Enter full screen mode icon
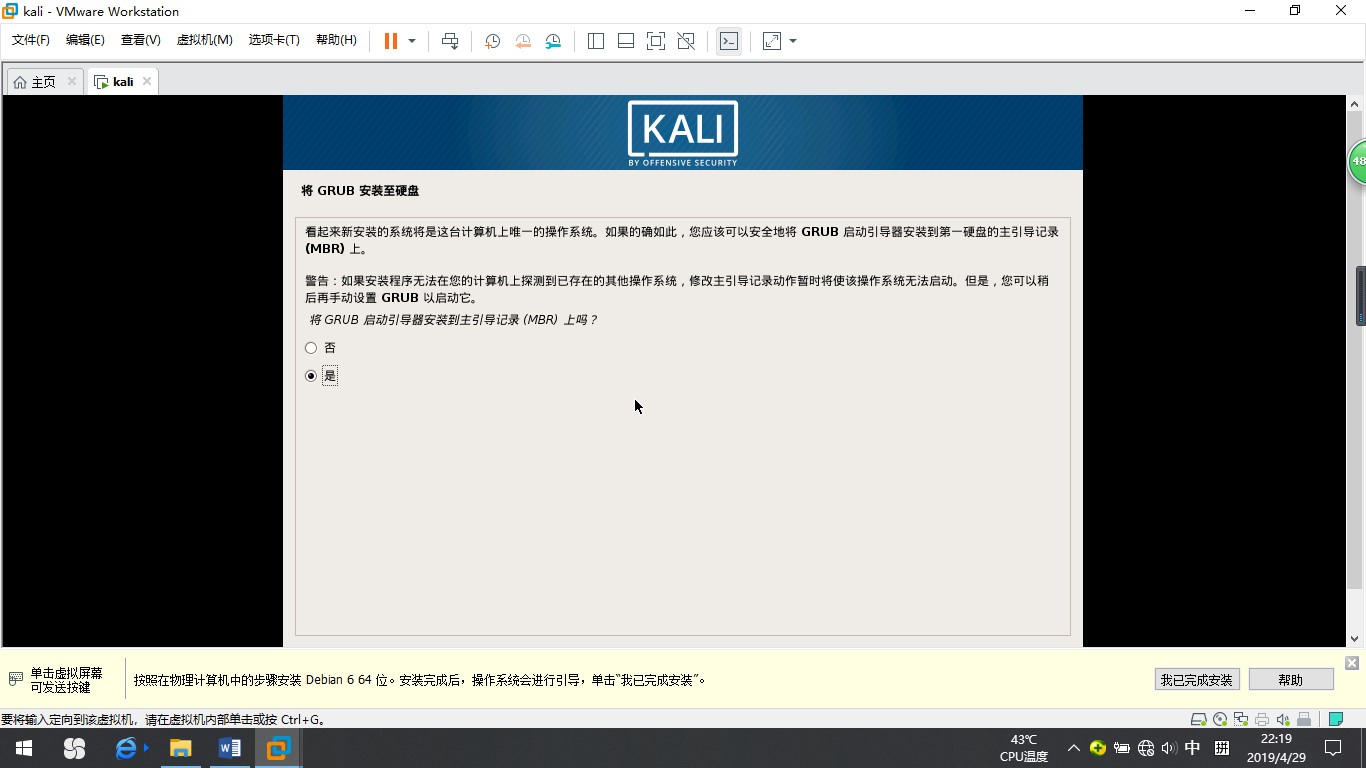This screenshot has height=768, width=1366. click(x=656, y=41)
